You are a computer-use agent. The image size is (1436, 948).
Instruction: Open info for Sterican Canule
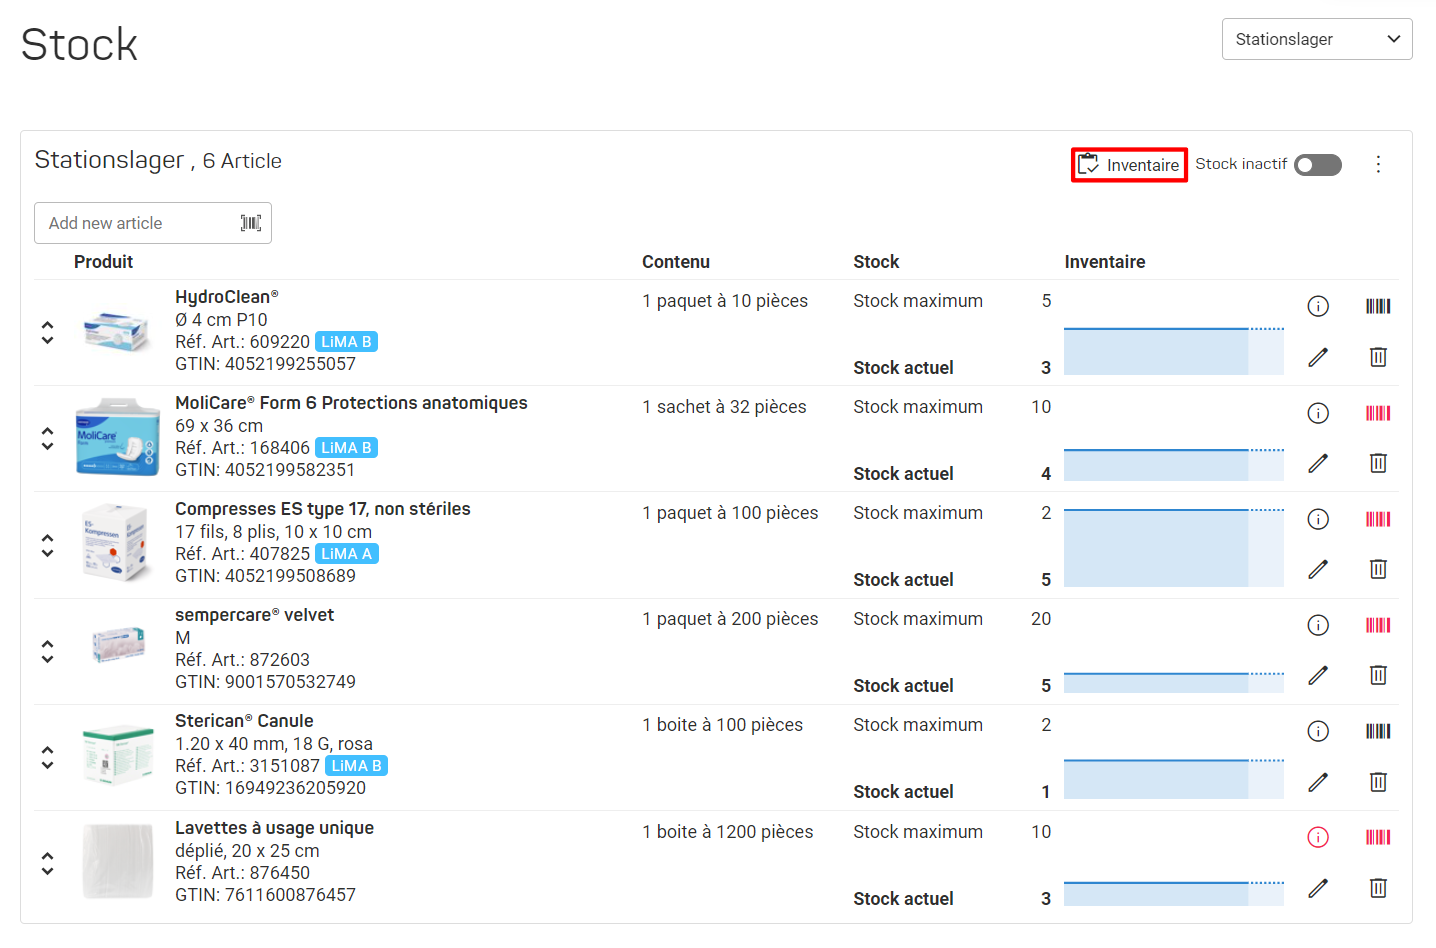coord(1318,731)
